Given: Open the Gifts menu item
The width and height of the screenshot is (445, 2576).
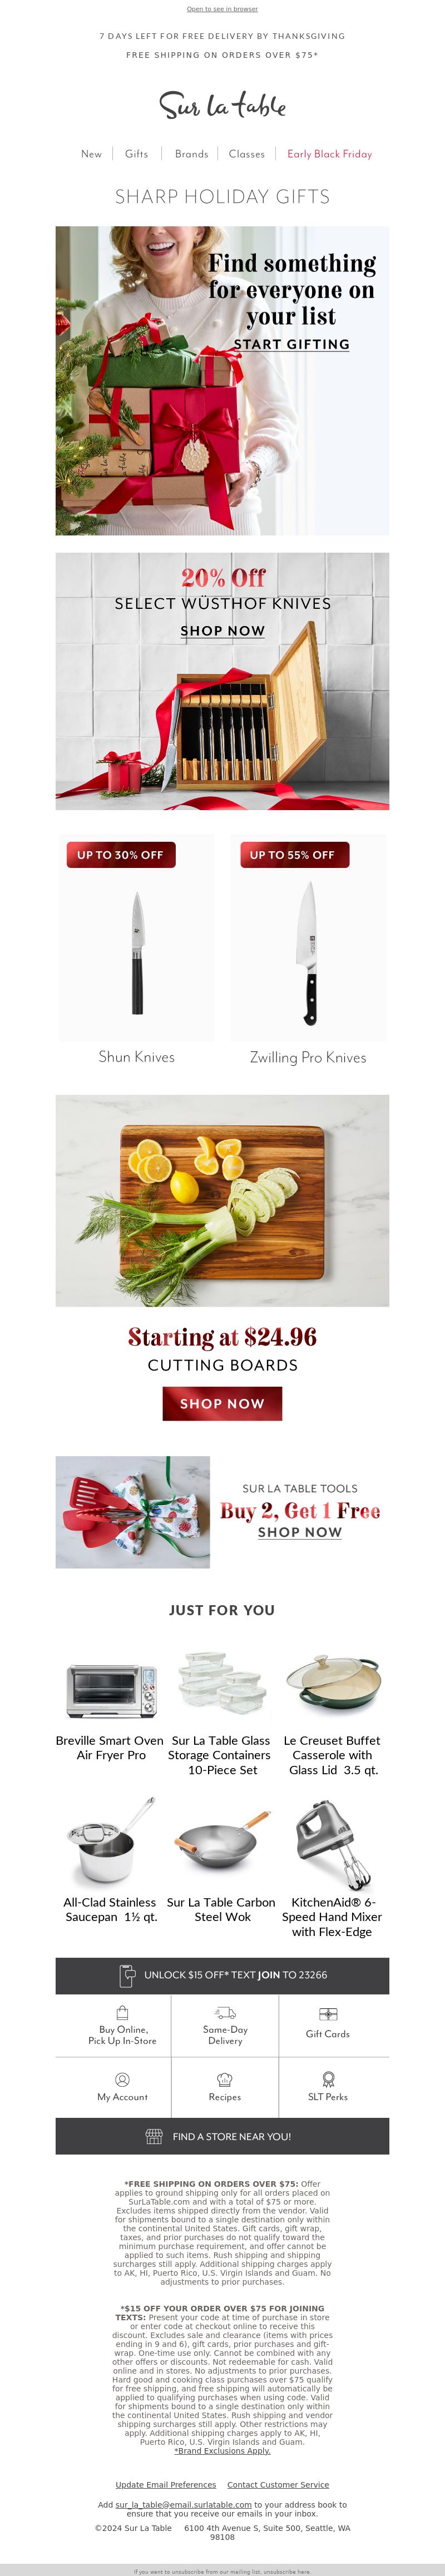Looking at the screenshot, I should coord(137,154).
